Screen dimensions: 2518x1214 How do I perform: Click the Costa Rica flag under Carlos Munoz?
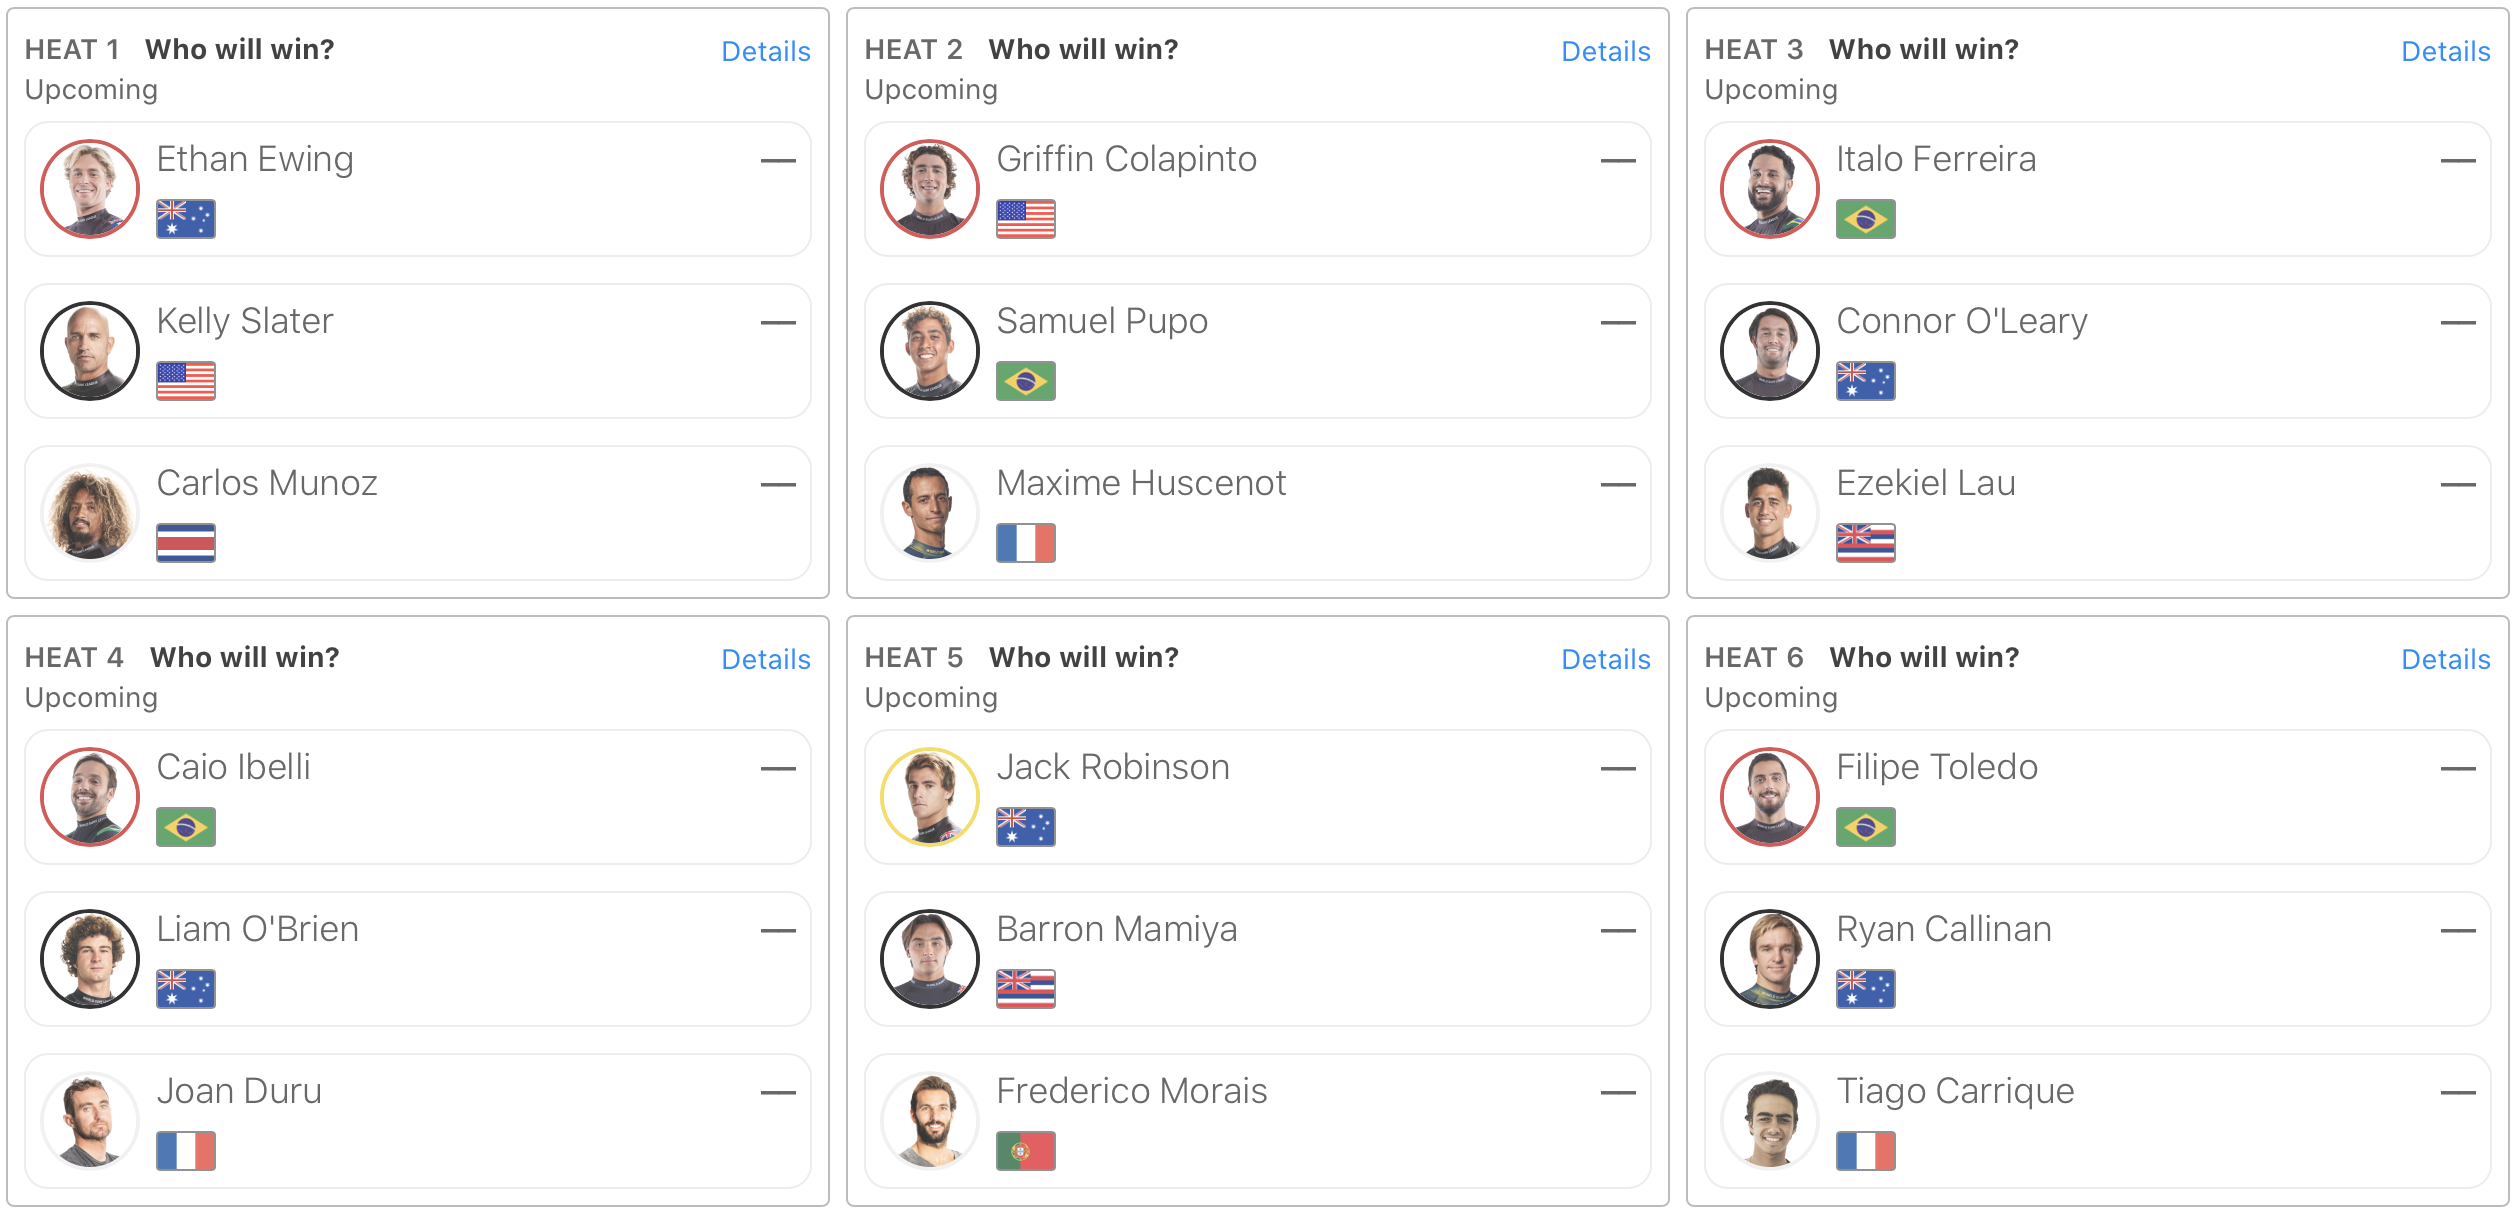pyautogui.click(x=186, y=543)
